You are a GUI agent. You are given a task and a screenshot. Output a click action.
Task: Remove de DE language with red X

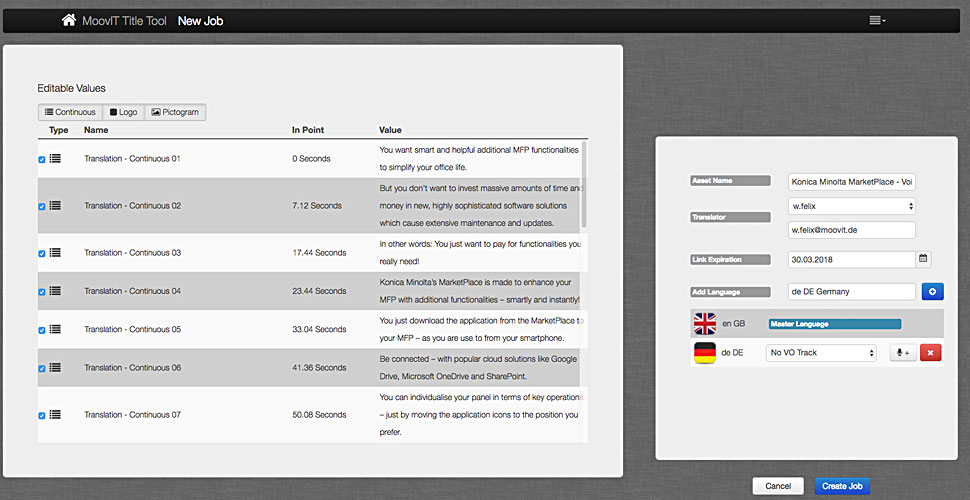pos(931,353)
